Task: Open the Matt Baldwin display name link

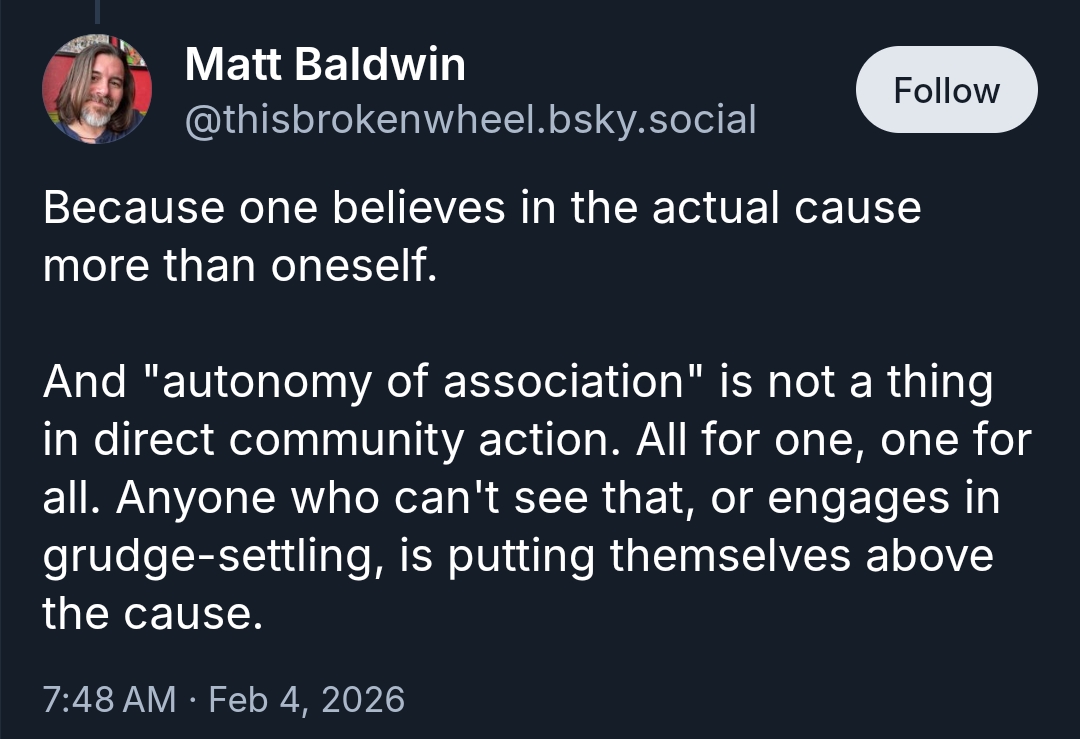Action: click(x=325, y=66)
